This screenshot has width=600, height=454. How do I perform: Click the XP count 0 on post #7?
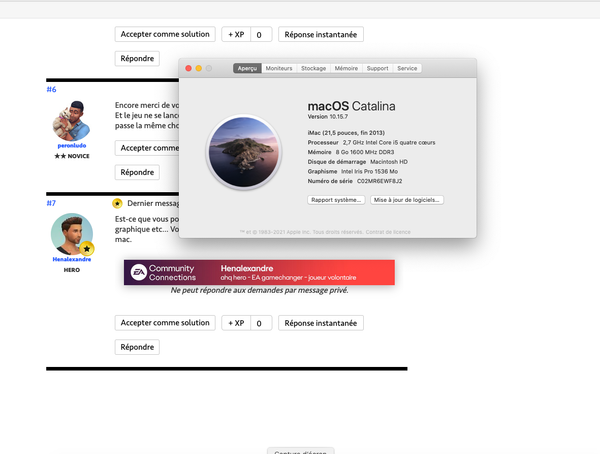pos(259,323)
